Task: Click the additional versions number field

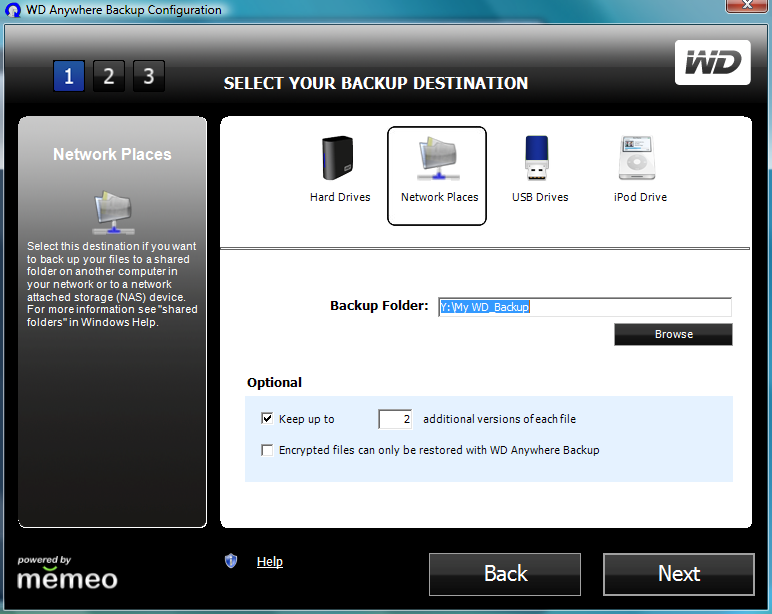Action: (x=395, y=419)
